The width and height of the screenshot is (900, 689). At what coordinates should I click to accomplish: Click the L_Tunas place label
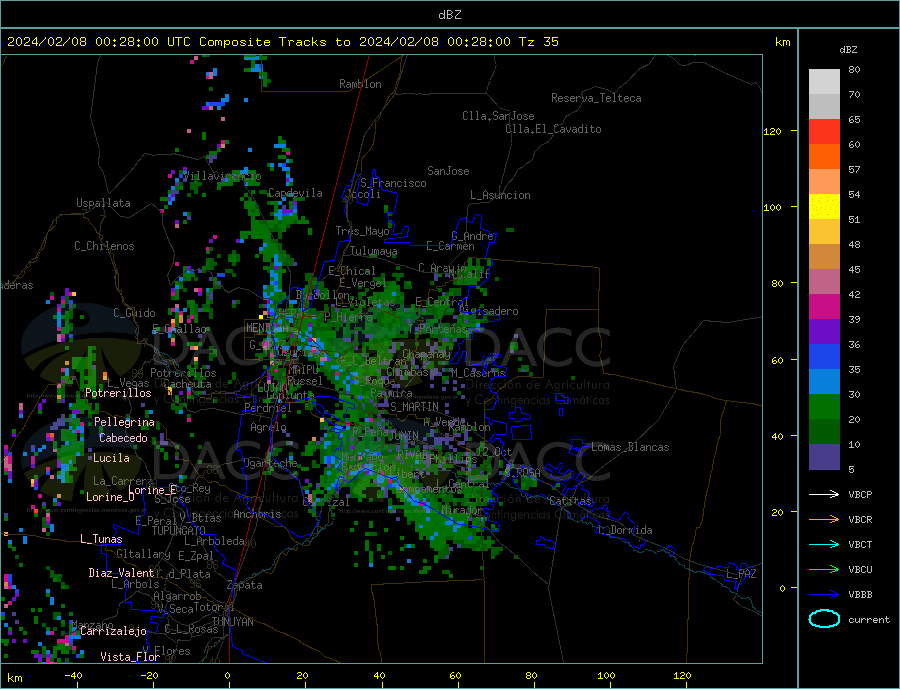click(x=101, y=539)
